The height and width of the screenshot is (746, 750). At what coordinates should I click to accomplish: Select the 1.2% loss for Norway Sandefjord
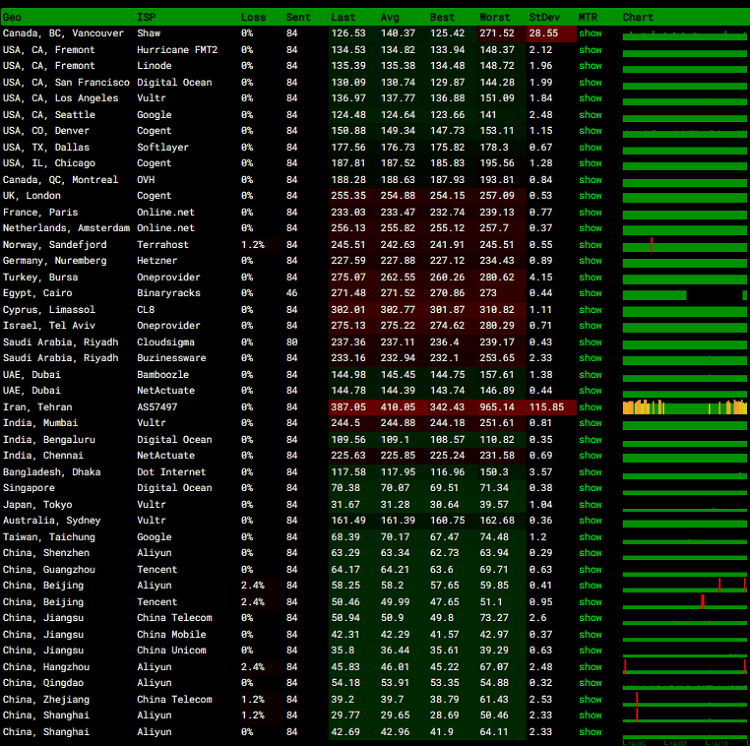[253, 245]
